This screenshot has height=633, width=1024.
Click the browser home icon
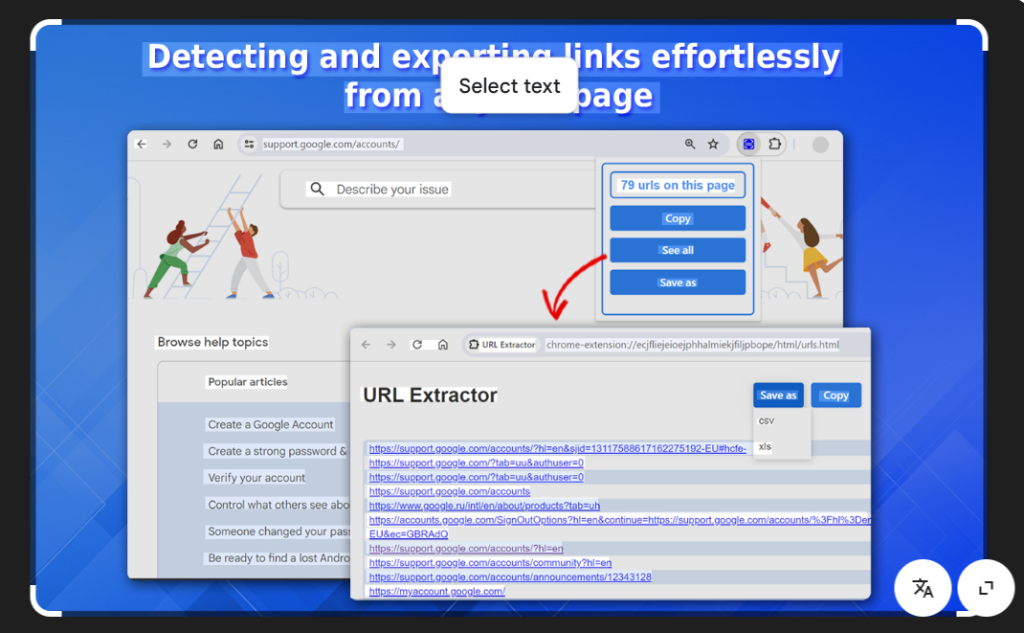pyautogui.click(x=218, y=144)
